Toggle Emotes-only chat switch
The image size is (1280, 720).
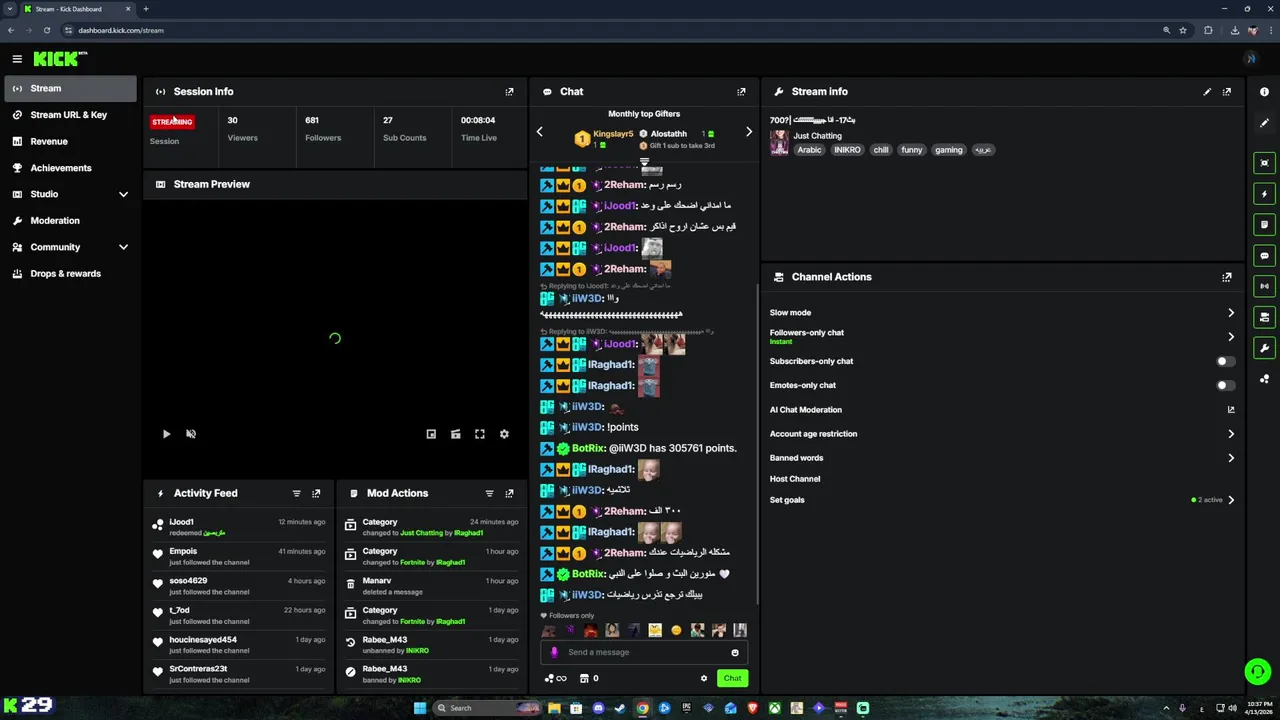(x=1225, y=385)
